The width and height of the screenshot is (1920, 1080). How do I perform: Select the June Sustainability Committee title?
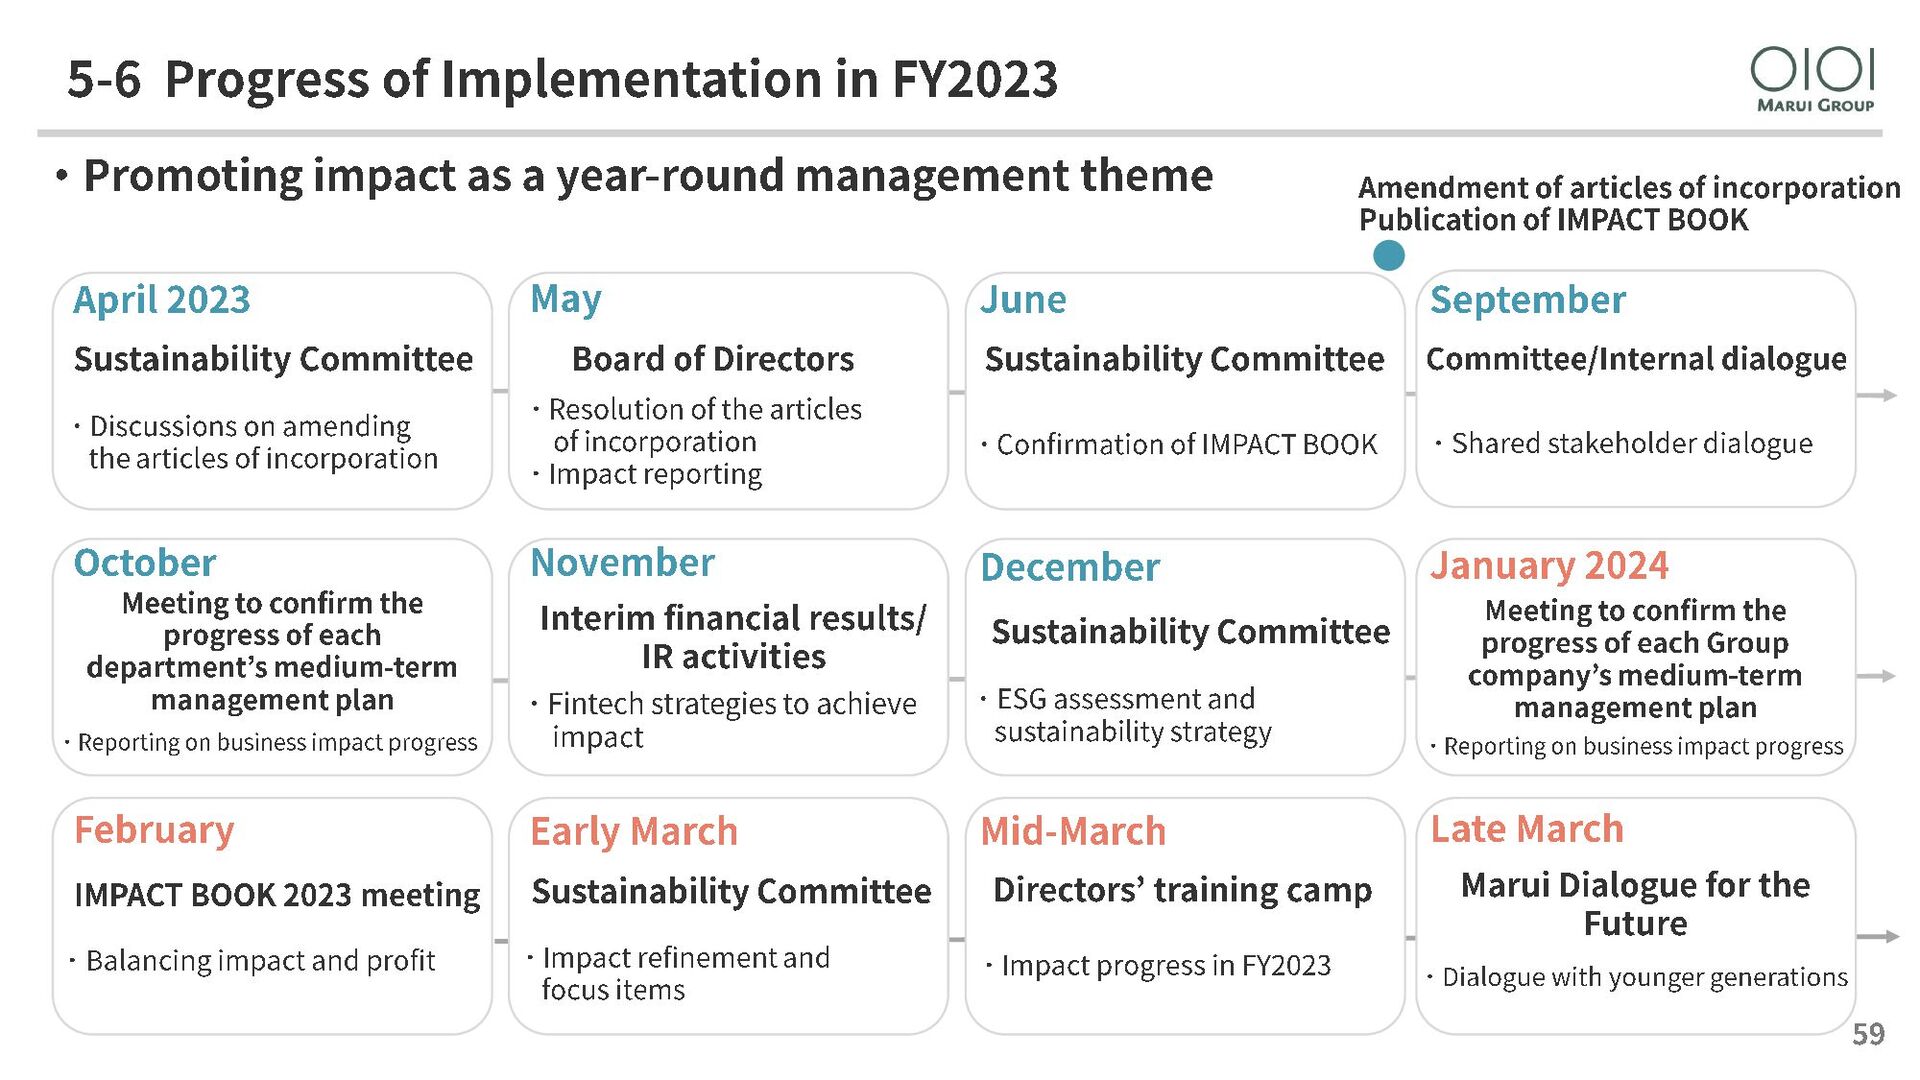pyautogui.click(x=1185, y=359)
